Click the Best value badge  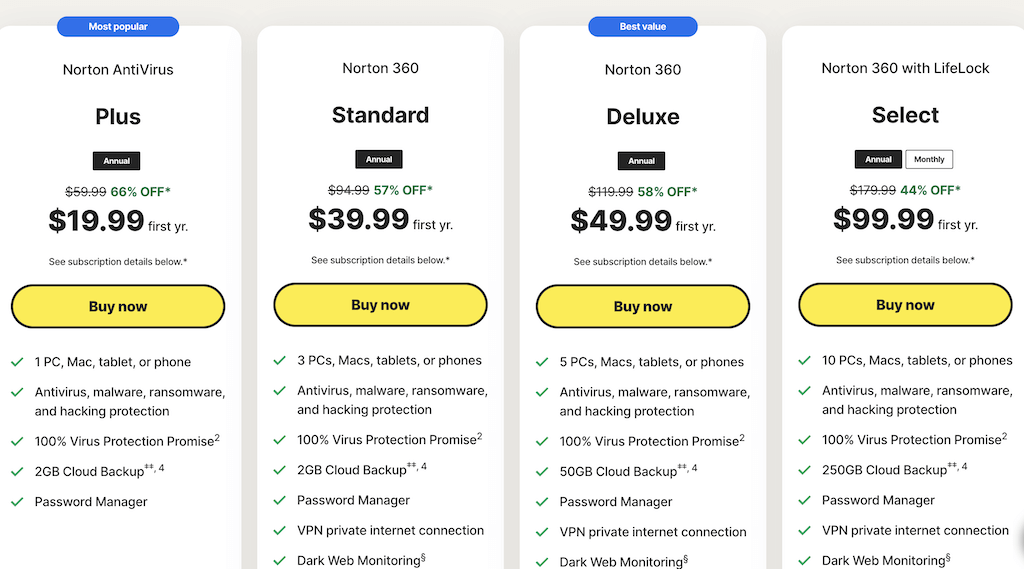click(643, 27)
